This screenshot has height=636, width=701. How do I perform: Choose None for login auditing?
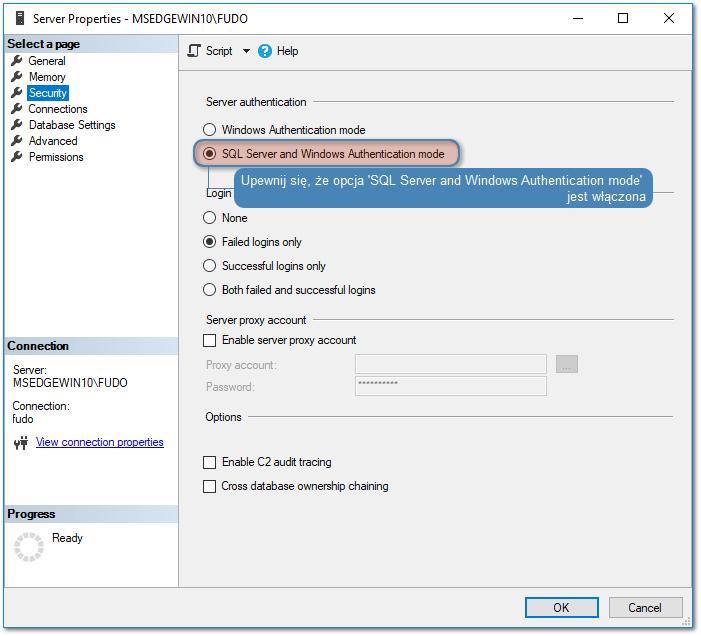pos(209,218)
